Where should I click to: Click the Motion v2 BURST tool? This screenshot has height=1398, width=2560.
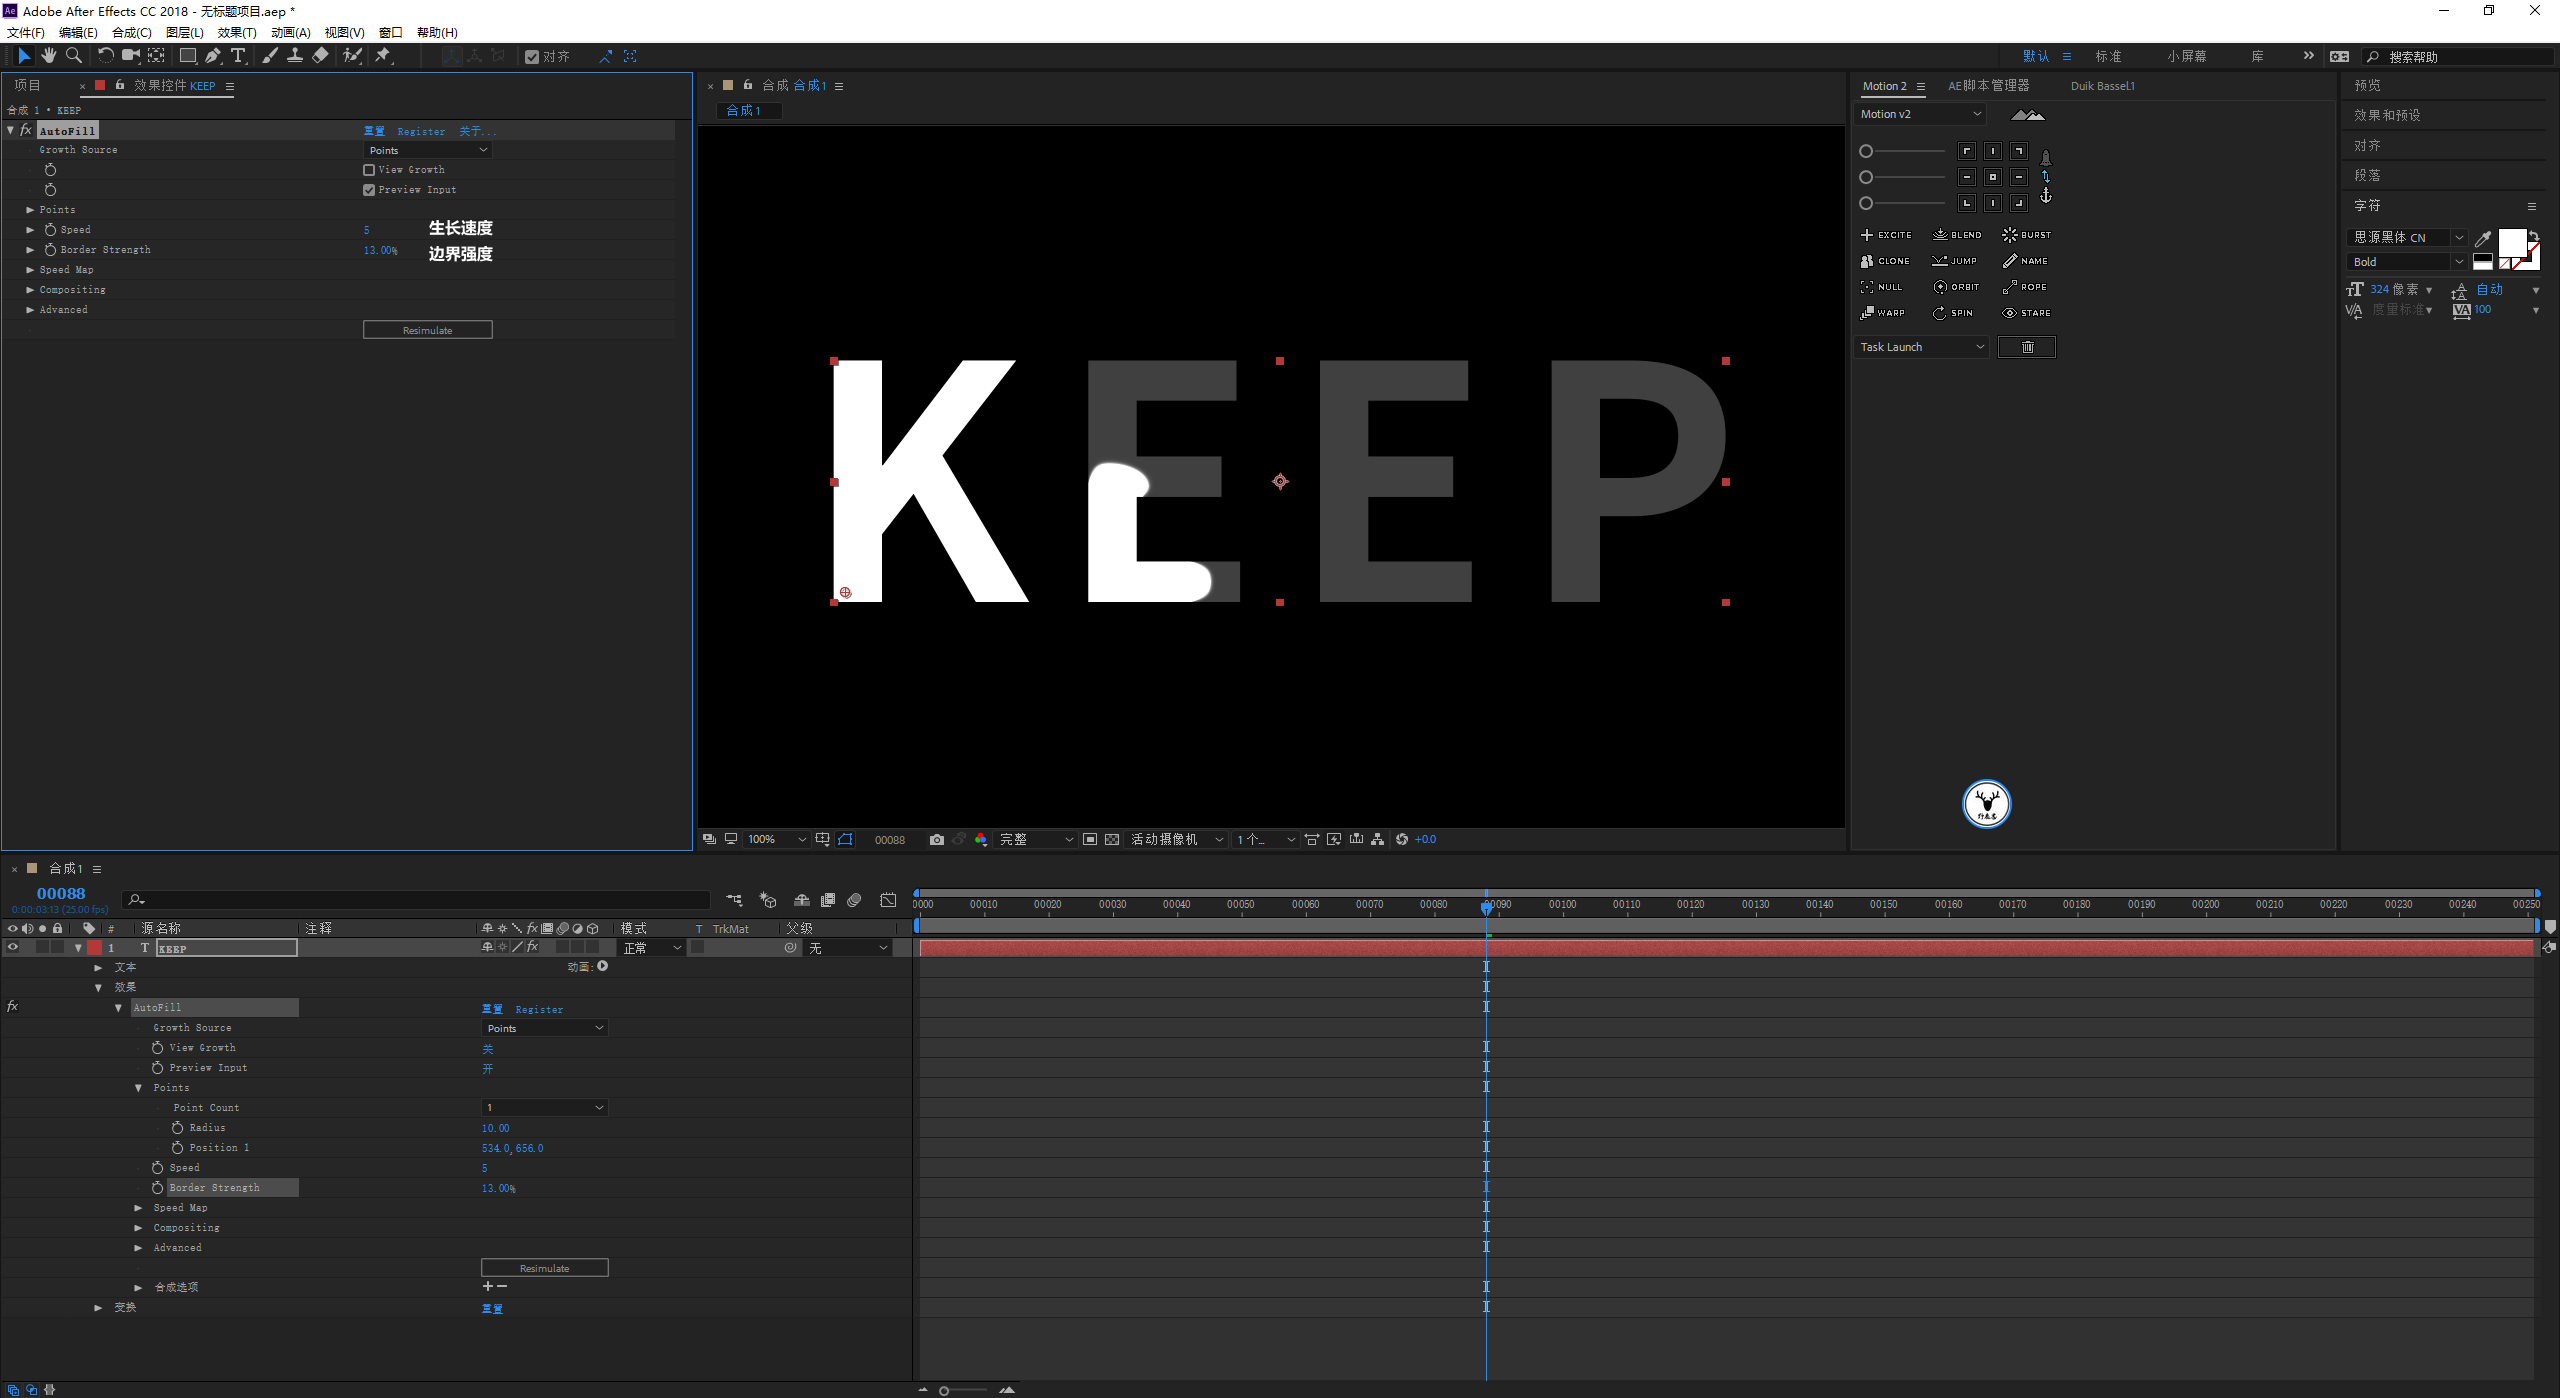coord(2026,235)
